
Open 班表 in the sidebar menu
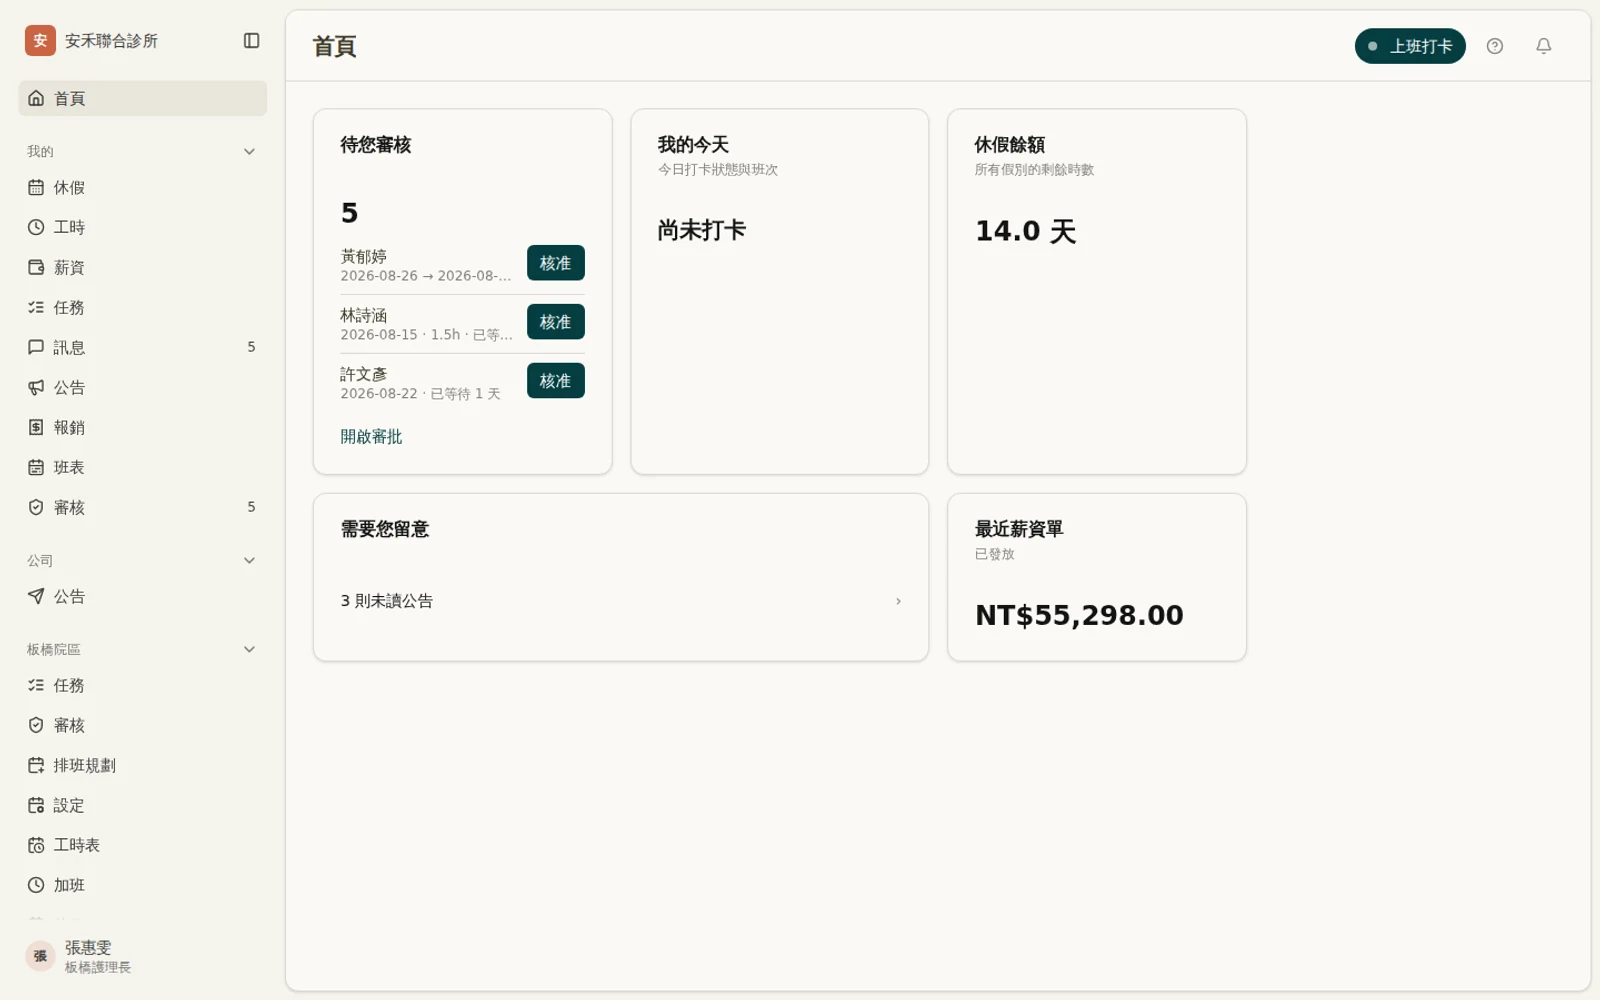142,468
